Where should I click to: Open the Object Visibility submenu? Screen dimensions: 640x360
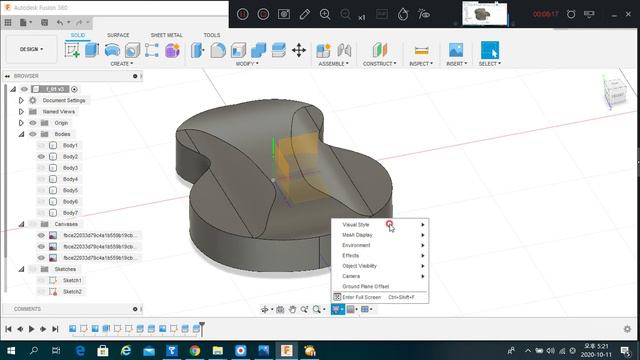pyautogui.click(x=380, y=266)
